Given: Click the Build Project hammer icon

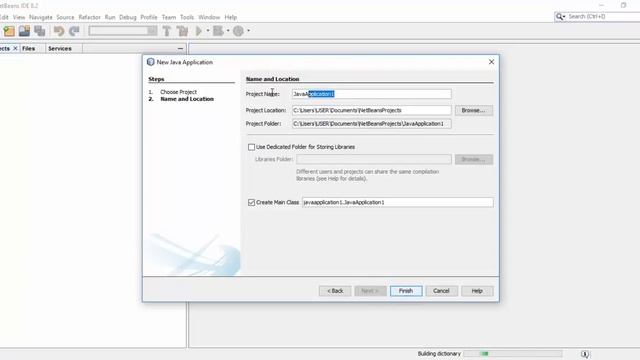Looking at the screenshot, I should (167, 31).
